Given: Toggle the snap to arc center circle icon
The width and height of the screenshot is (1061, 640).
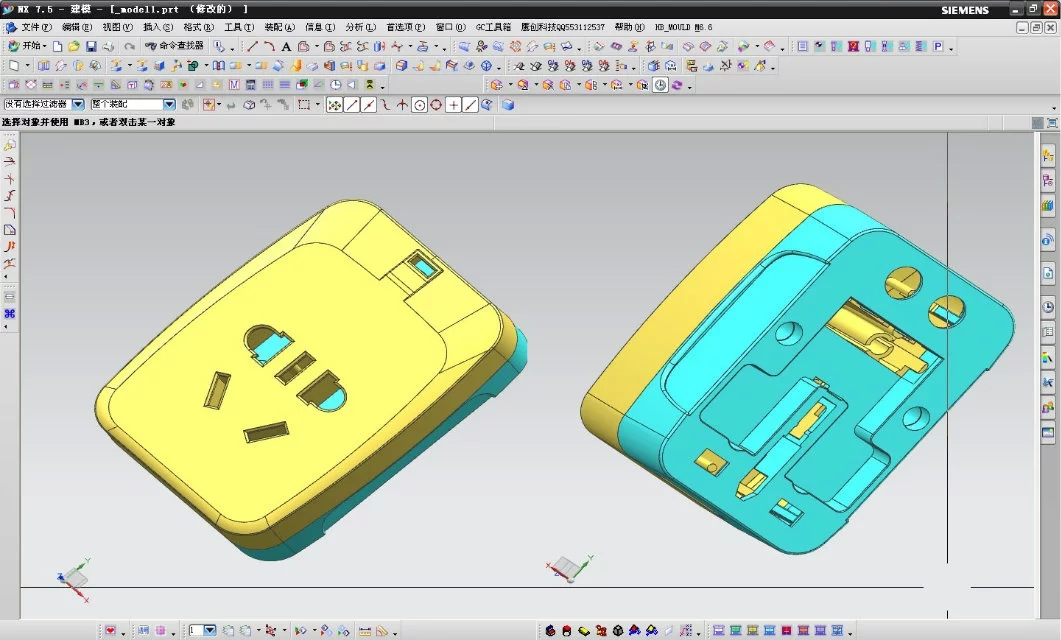Looking at the screenshot, I should tap(419, 105).
